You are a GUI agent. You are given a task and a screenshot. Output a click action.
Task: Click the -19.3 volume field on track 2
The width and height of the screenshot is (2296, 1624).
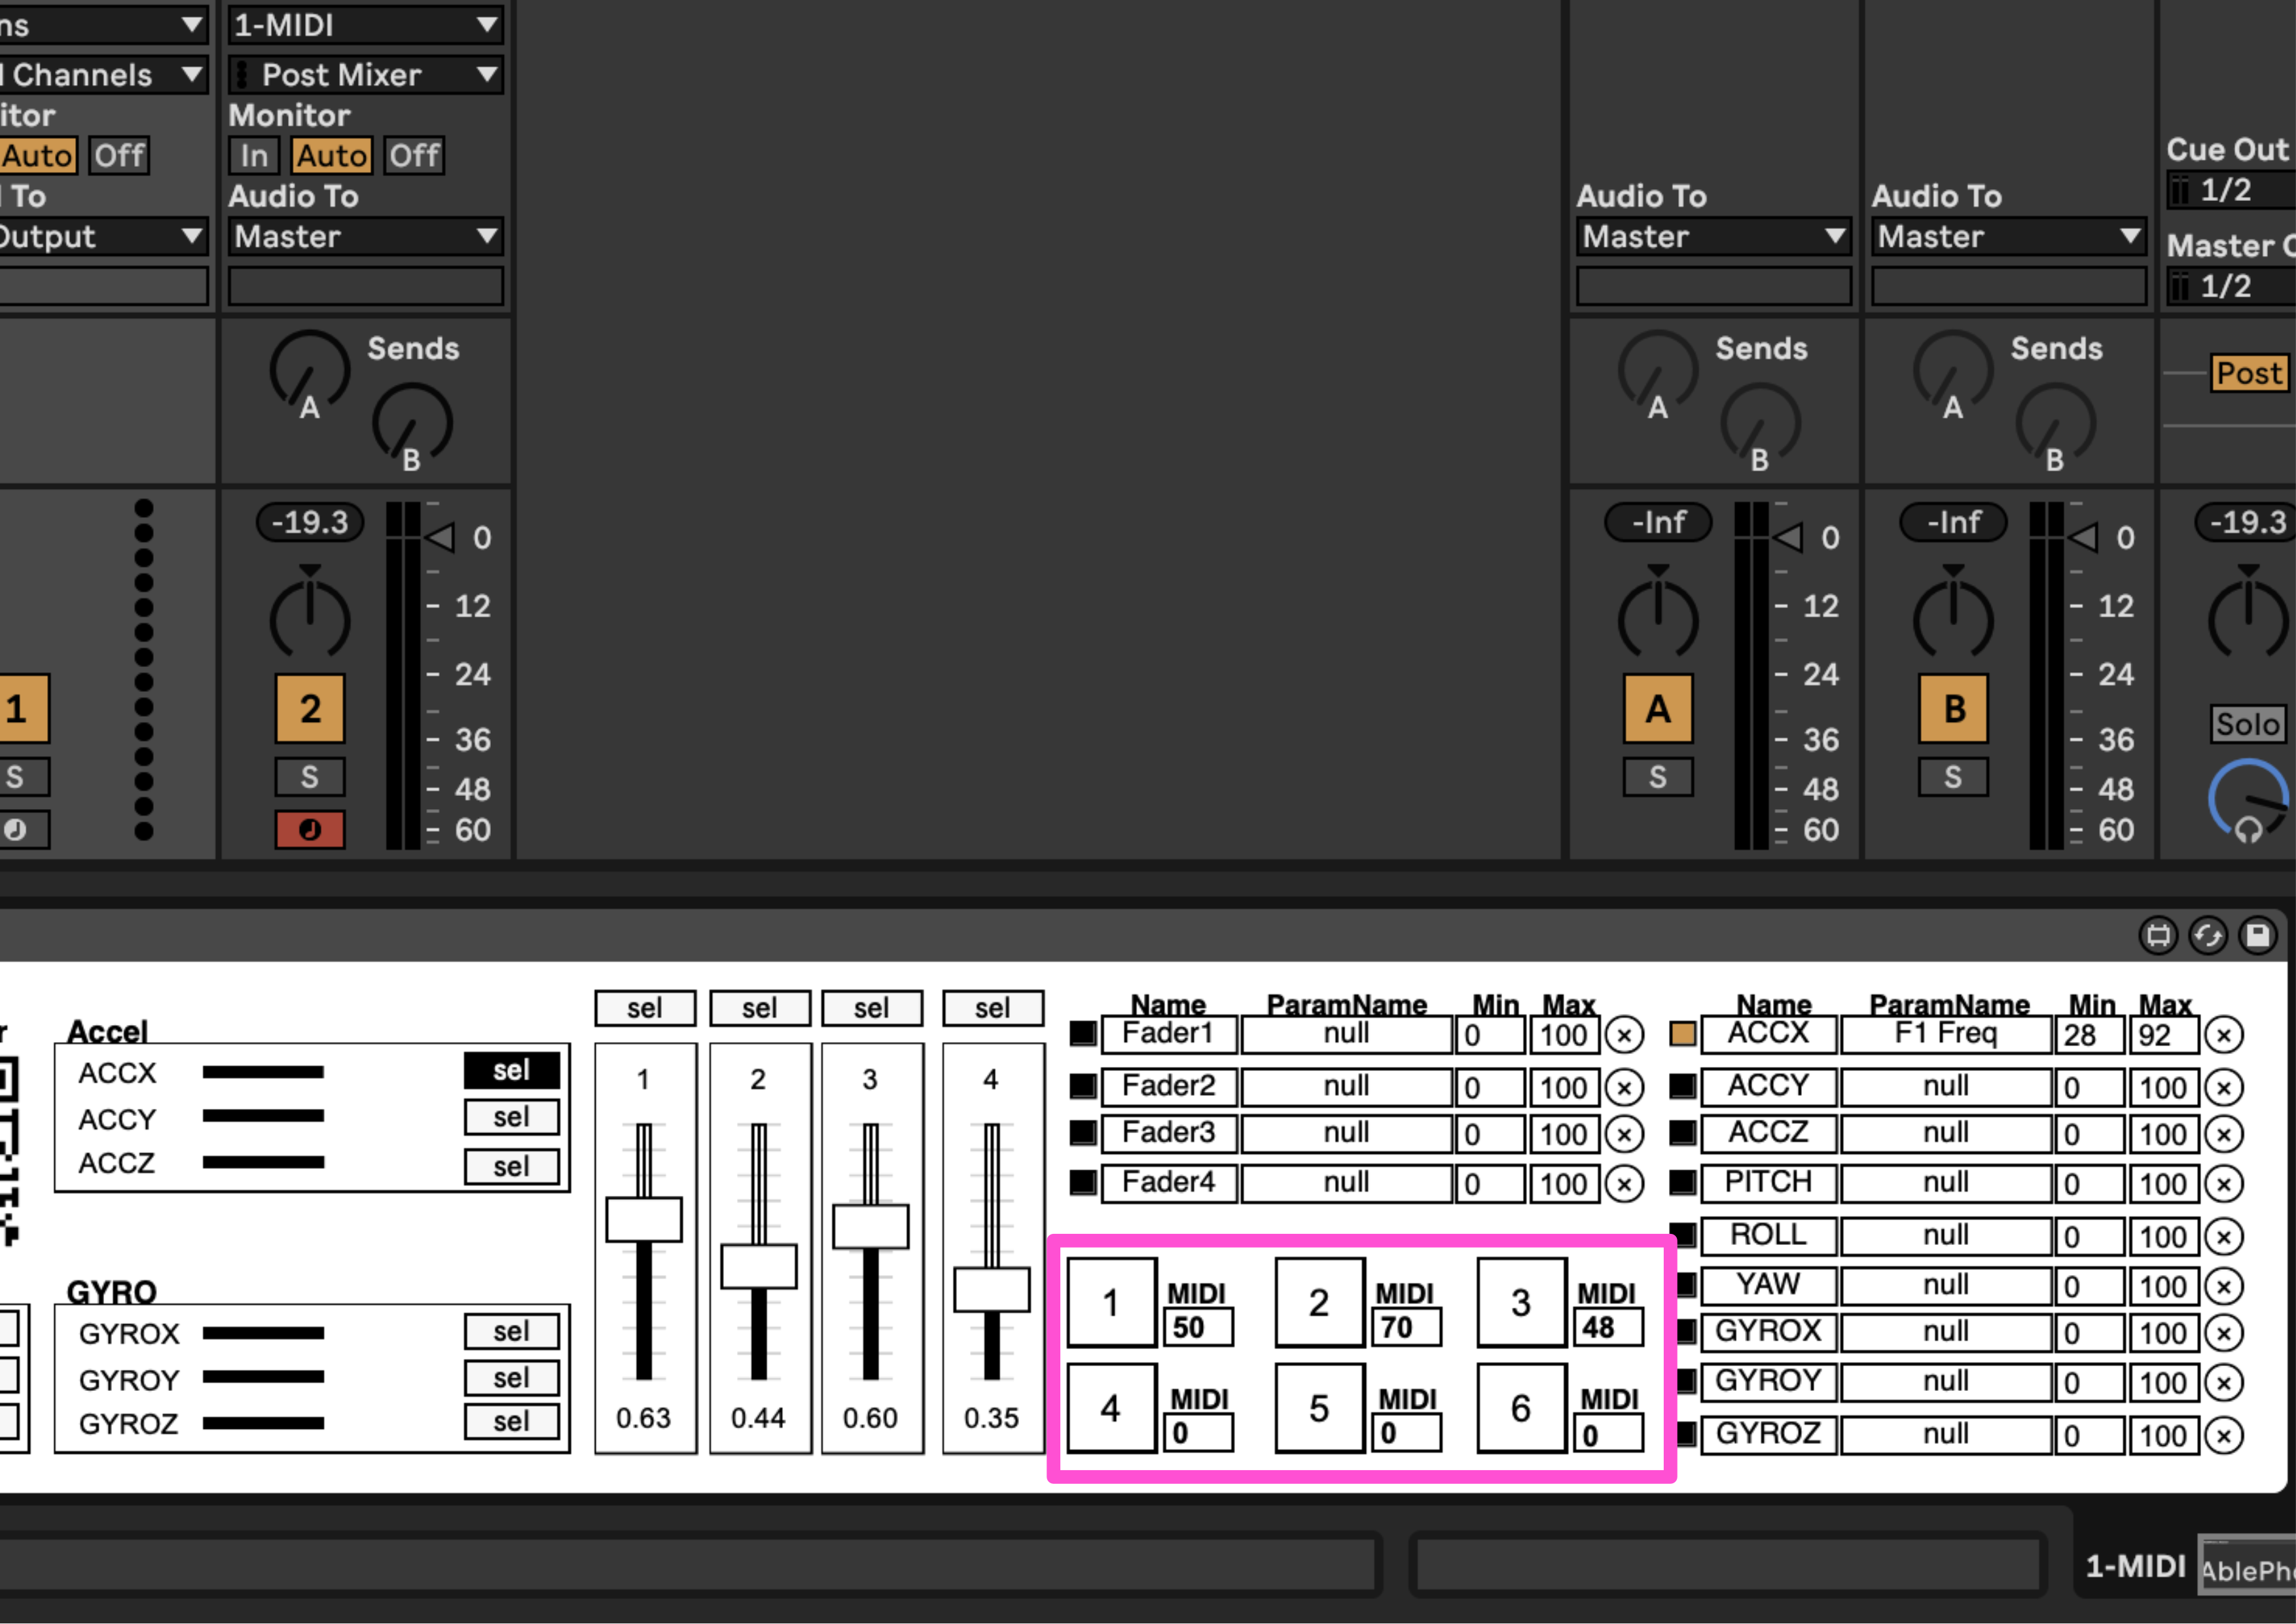click(x=310, y=522)
